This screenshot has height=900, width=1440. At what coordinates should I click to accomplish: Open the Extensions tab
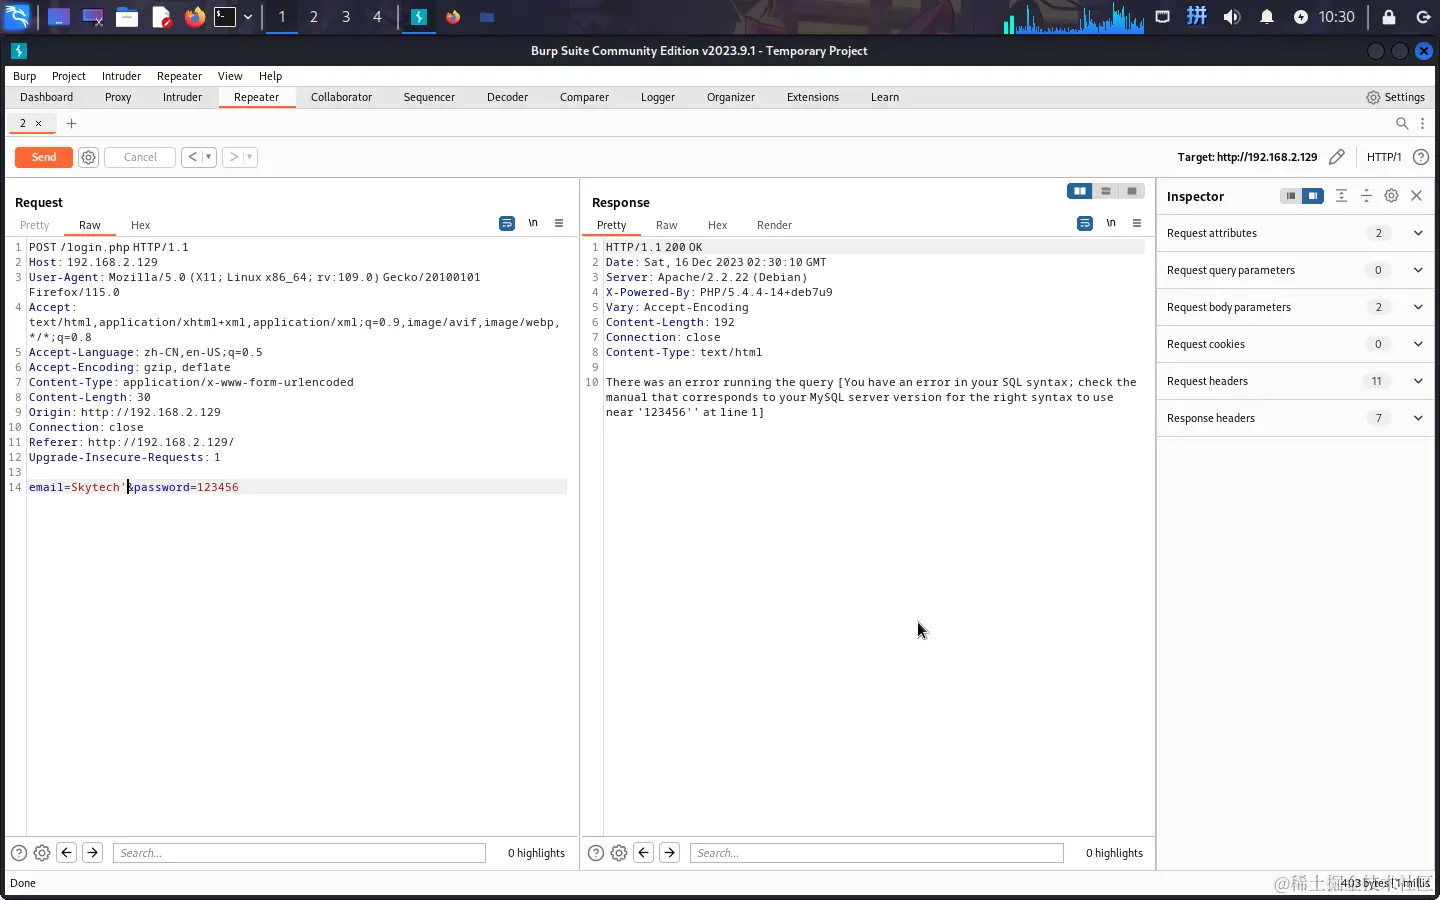(x=813, y=97)
